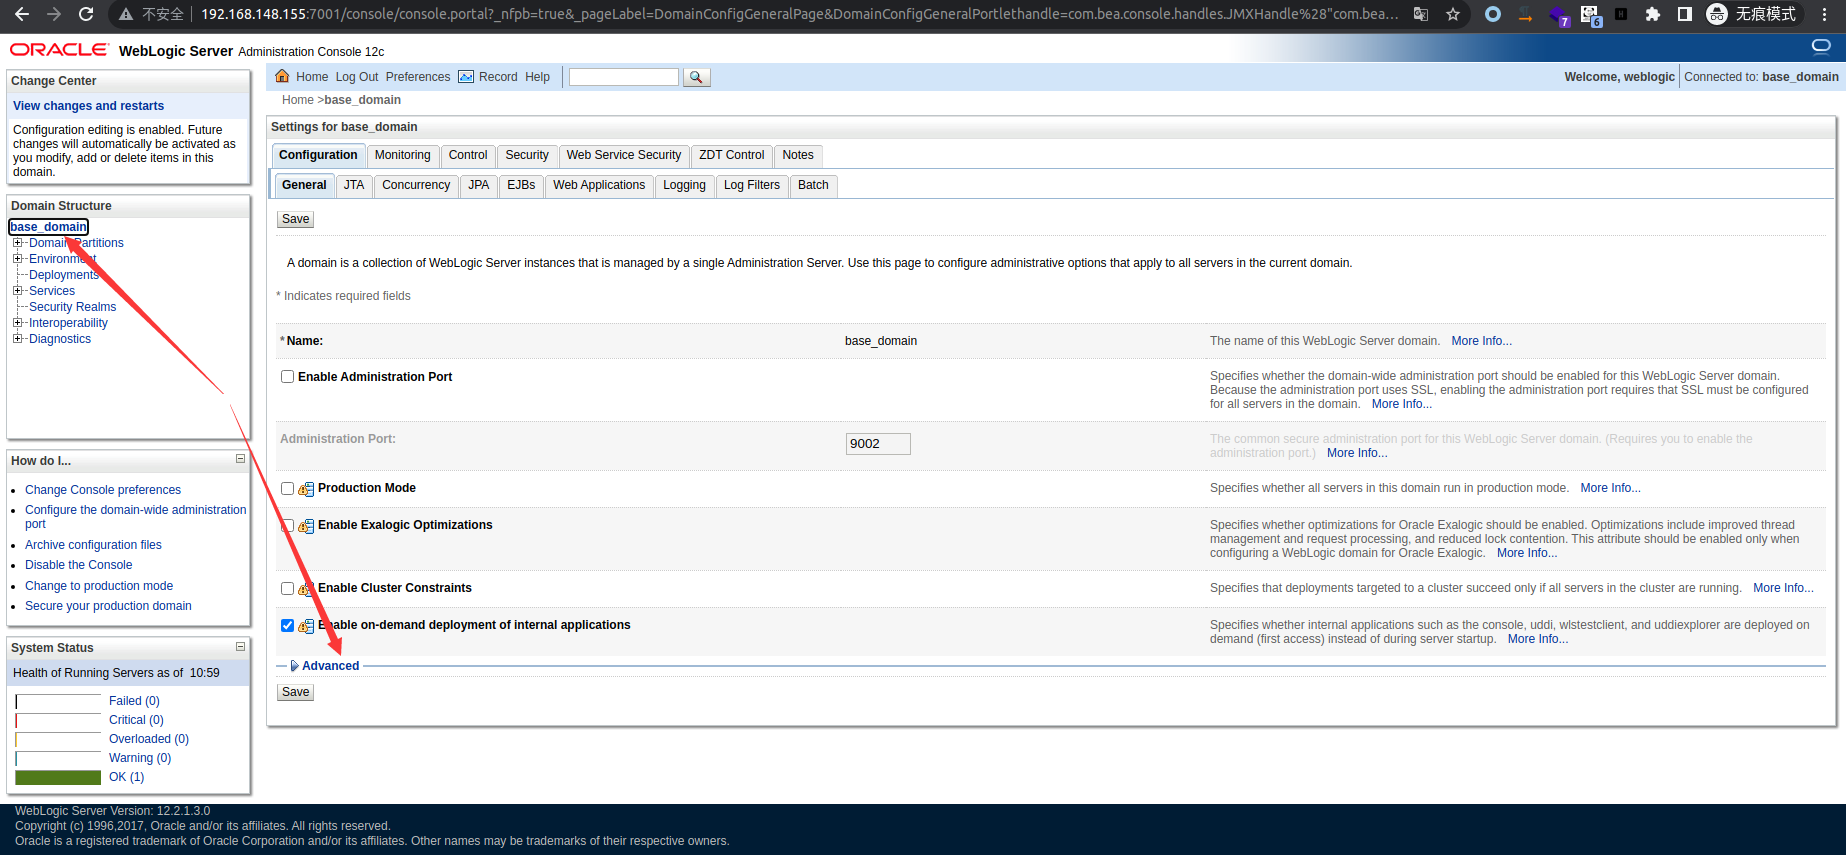Click the incognito mode profile icon
This screenshot has height=866, width=1846.
click(x=1717, y=14)
